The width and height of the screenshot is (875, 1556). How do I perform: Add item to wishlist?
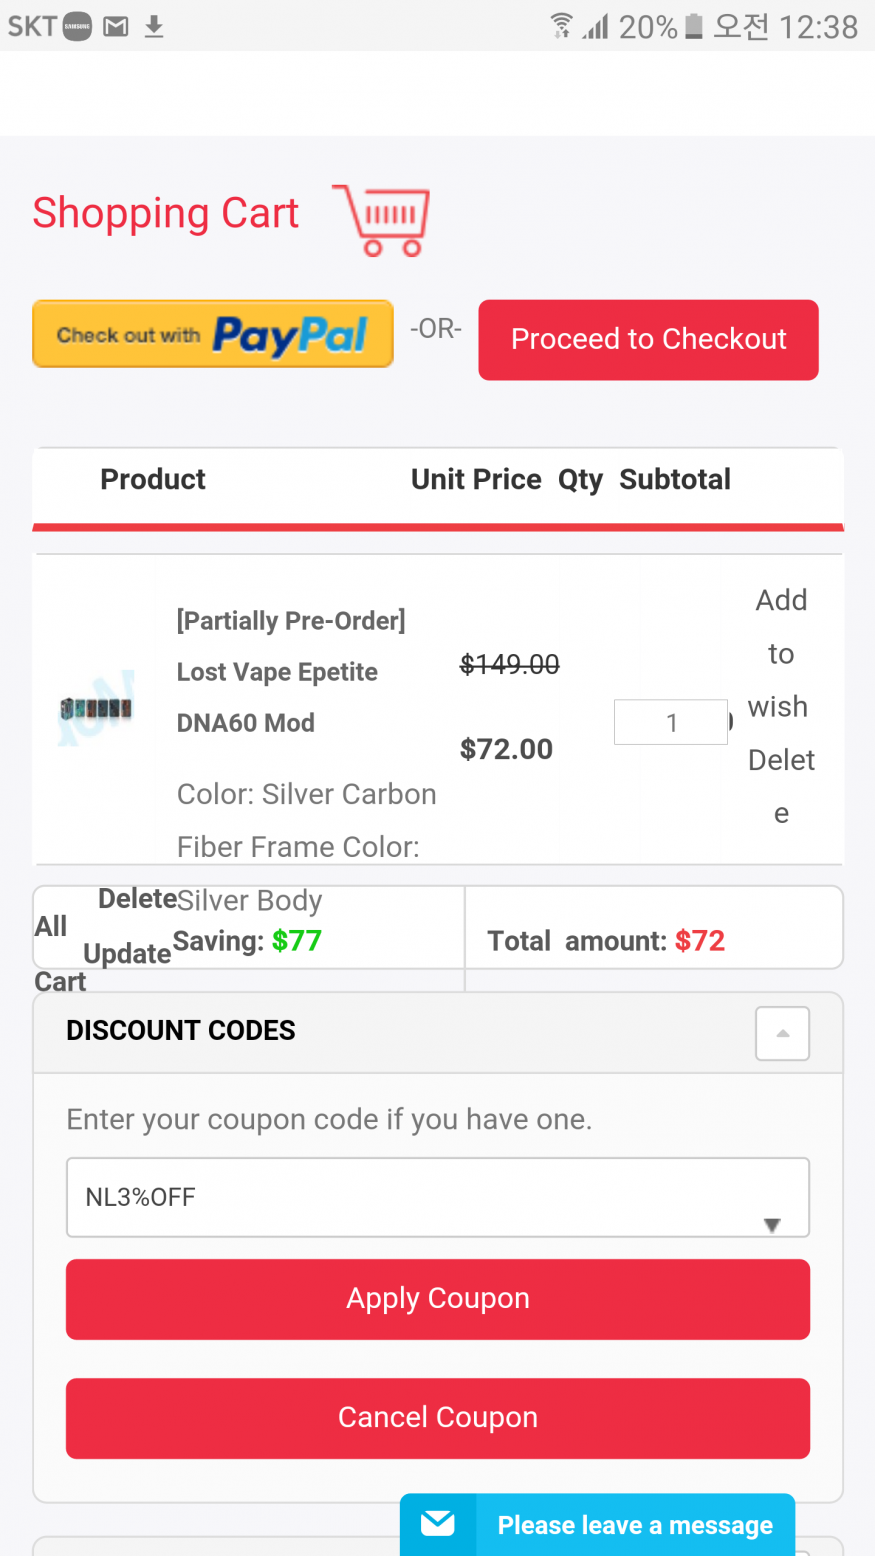point(780,653)
